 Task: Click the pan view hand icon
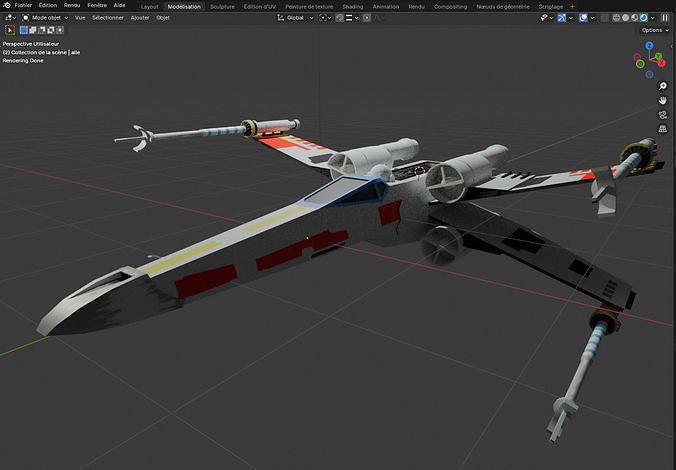[x=663, y=100]
